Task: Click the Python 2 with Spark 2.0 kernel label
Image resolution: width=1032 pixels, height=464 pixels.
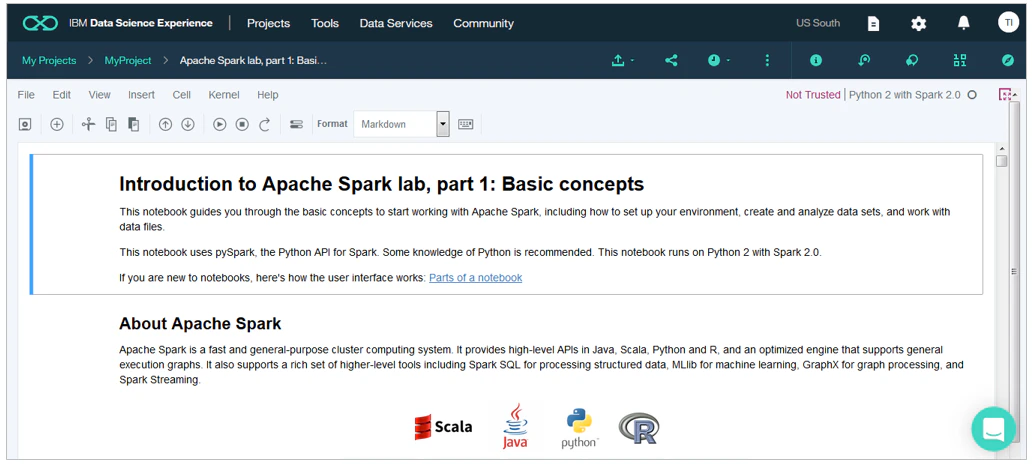Action: (905, 95)
